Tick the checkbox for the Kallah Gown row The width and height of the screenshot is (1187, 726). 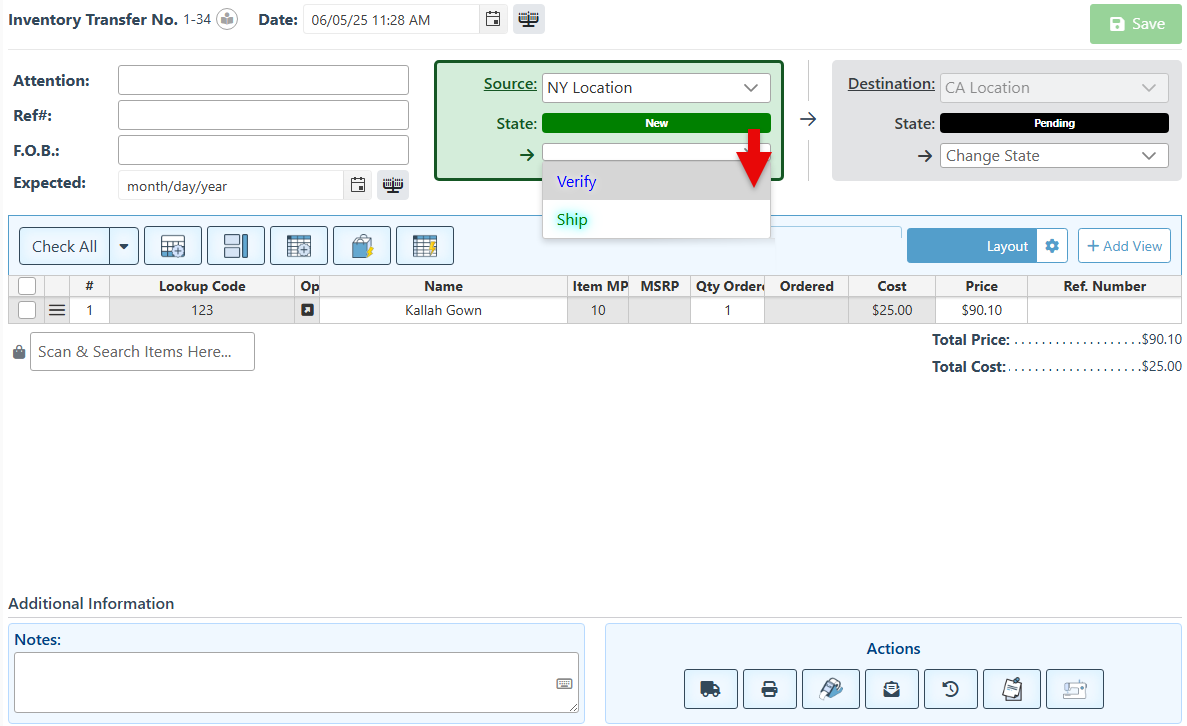click(x=27, y=310)
